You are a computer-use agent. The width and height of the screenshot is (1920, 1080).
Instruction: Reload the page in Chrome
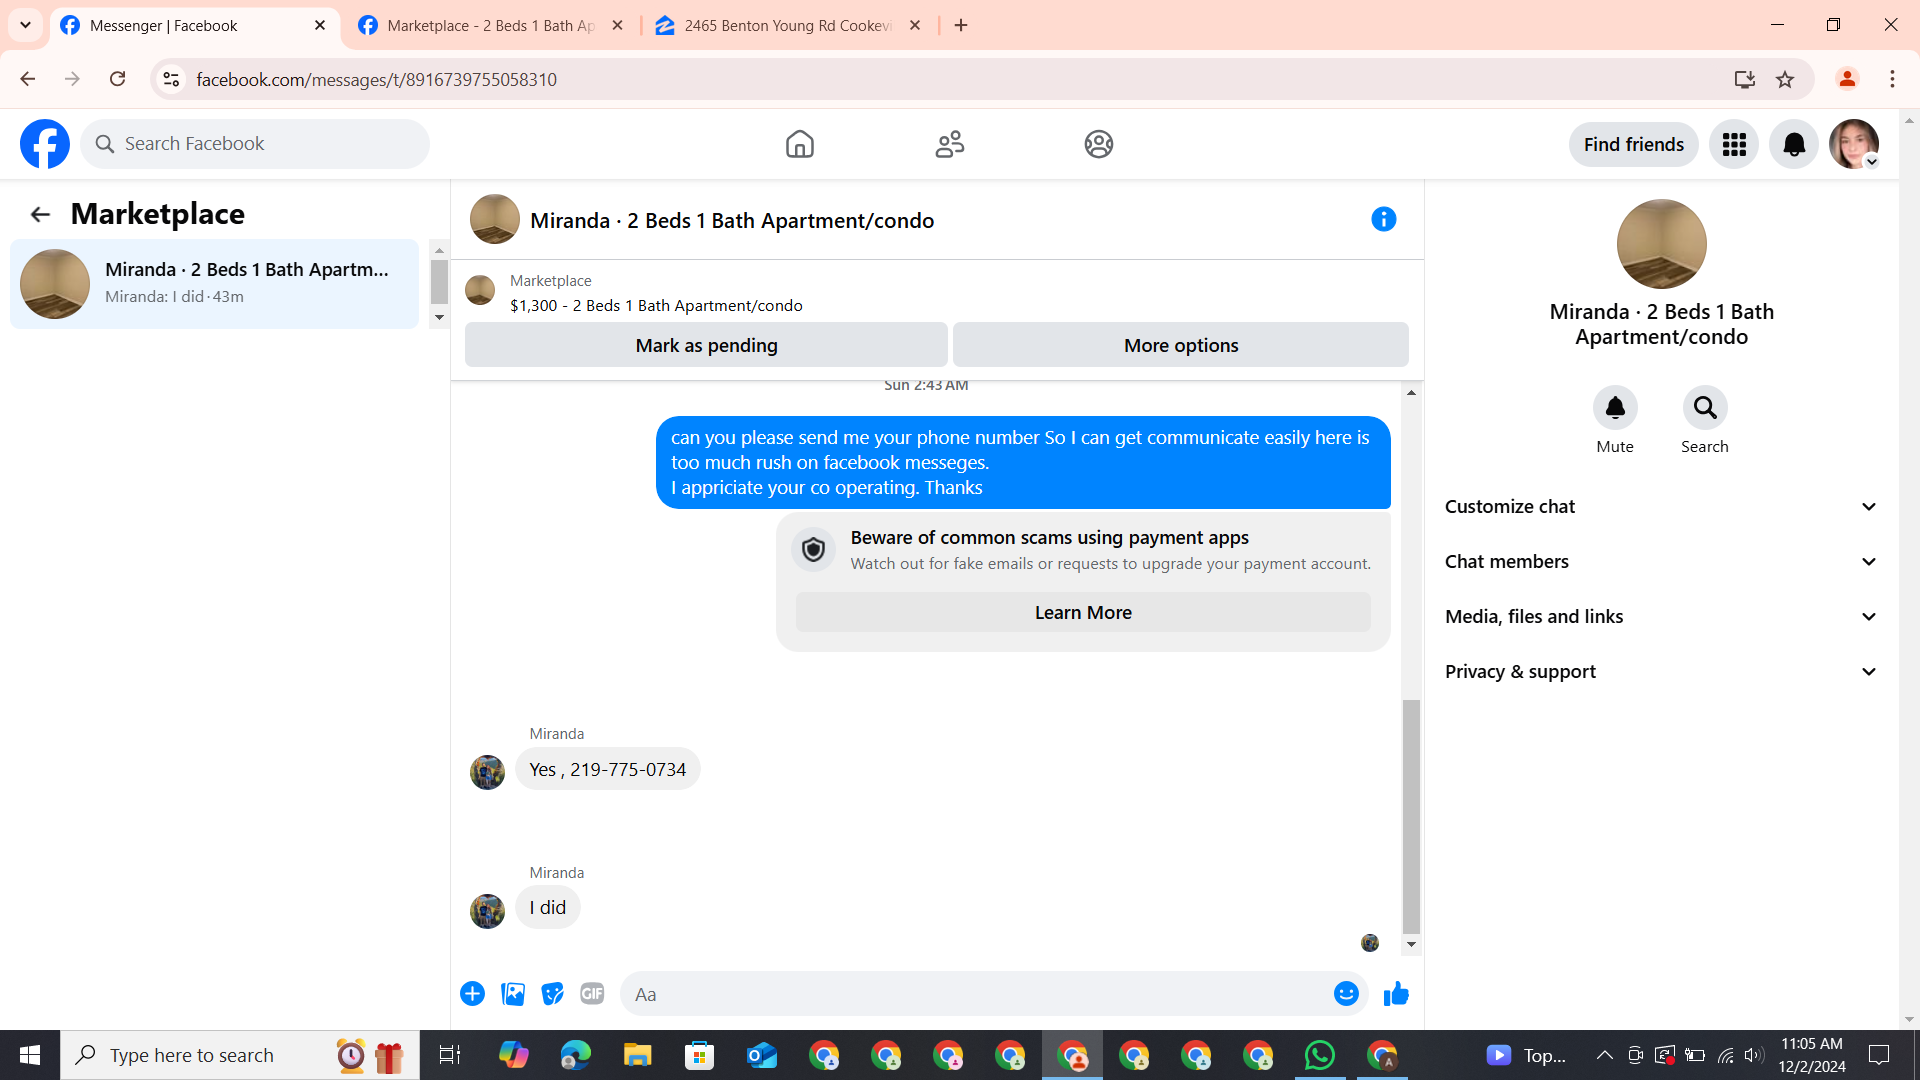117,79
